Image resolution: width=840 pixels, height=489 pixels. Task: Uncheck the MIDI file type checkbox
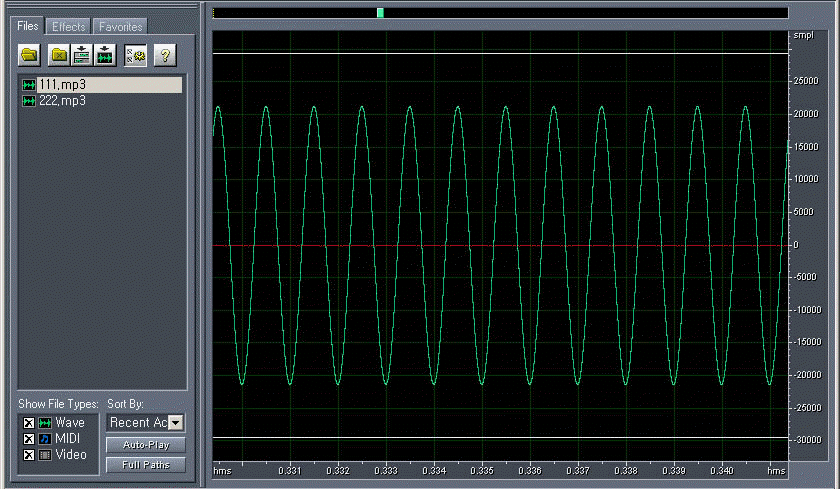29,439
